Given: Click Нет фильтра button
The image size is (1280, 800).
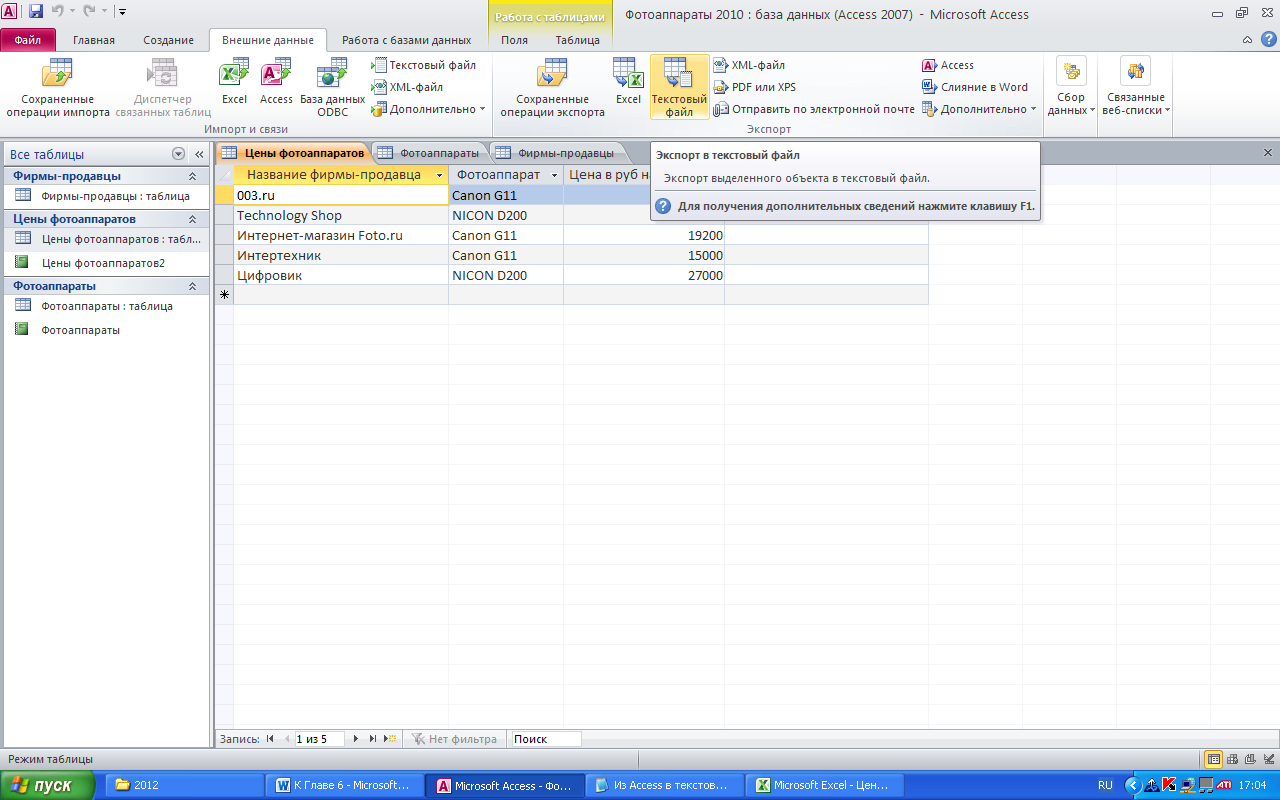Looking at the screenshot, I should pos(454,739).
